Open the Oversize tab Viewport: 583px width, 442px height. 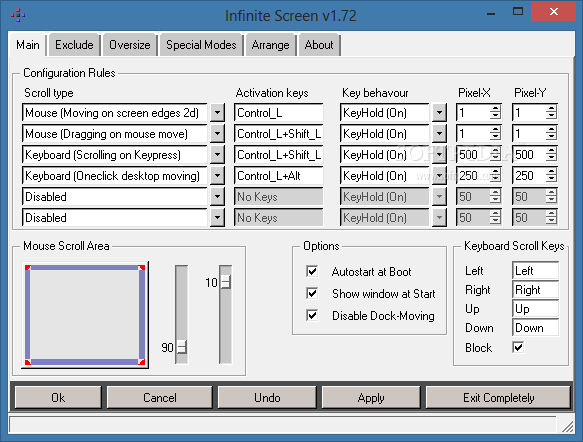(129, 45)
